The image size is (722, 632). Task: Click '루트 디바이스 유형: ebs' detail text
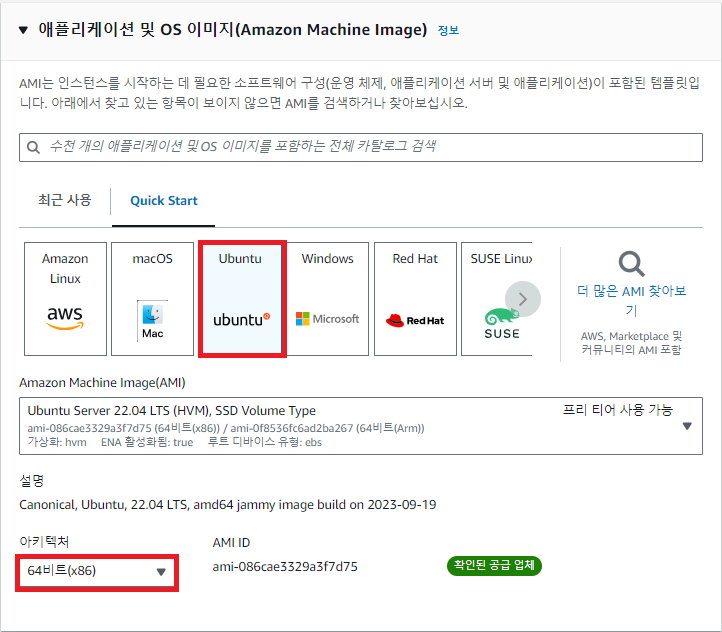[265, 442]
